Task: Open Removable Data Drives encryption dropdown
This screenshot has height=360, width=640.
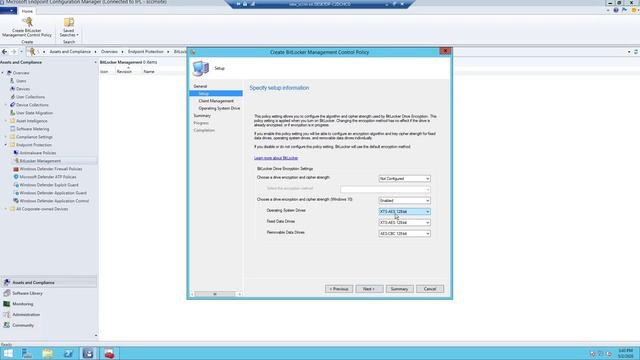Action: (404, 233)
